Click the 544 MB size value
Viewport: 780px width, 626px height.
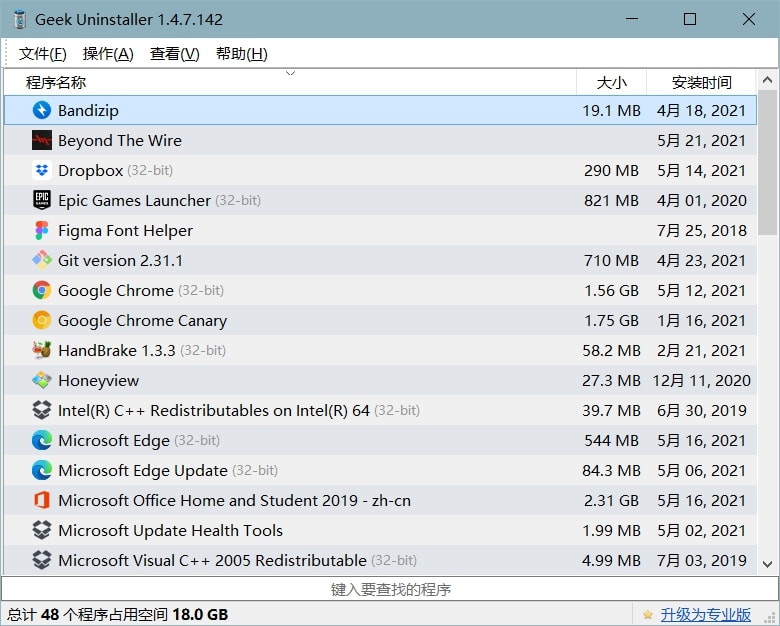click(x=611, y=440)
